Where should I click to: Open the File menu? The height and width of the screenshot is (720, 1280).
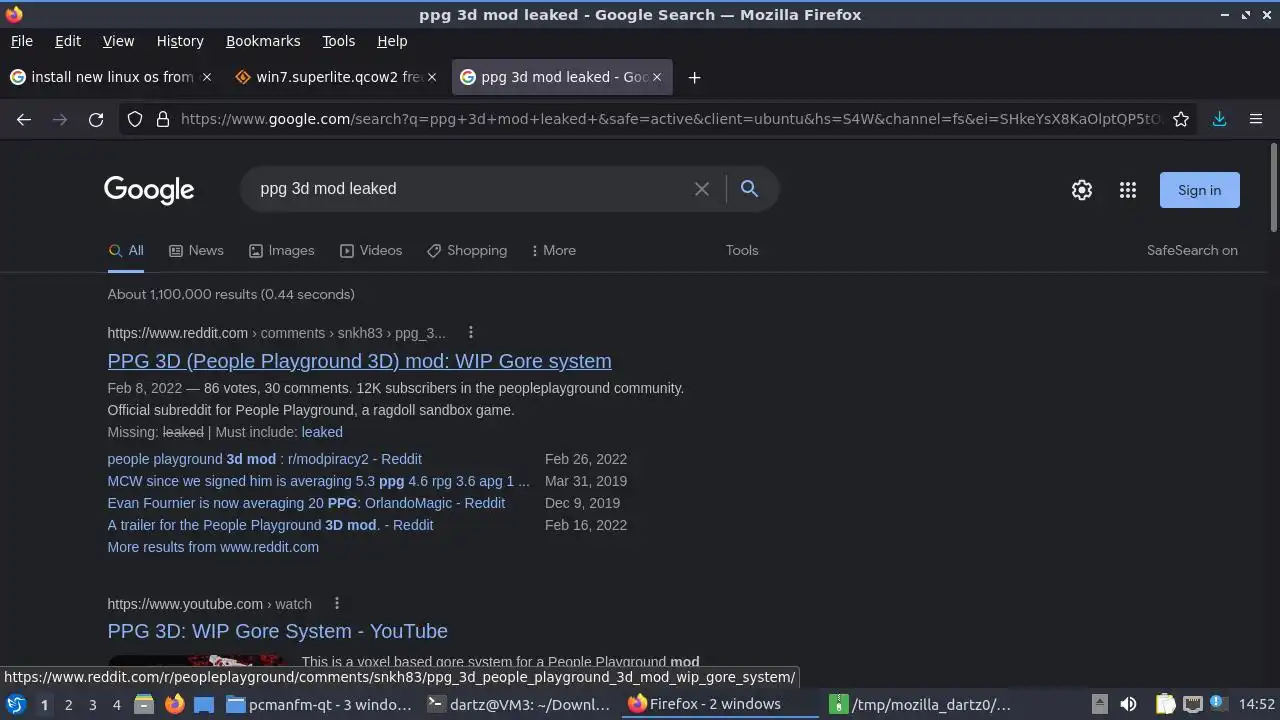[21, 41]
